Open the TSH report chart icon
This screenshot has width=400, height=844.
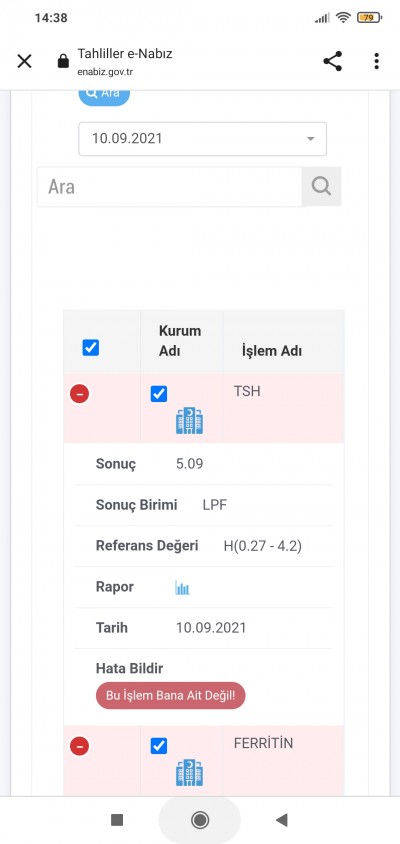[x=182, y=587]
